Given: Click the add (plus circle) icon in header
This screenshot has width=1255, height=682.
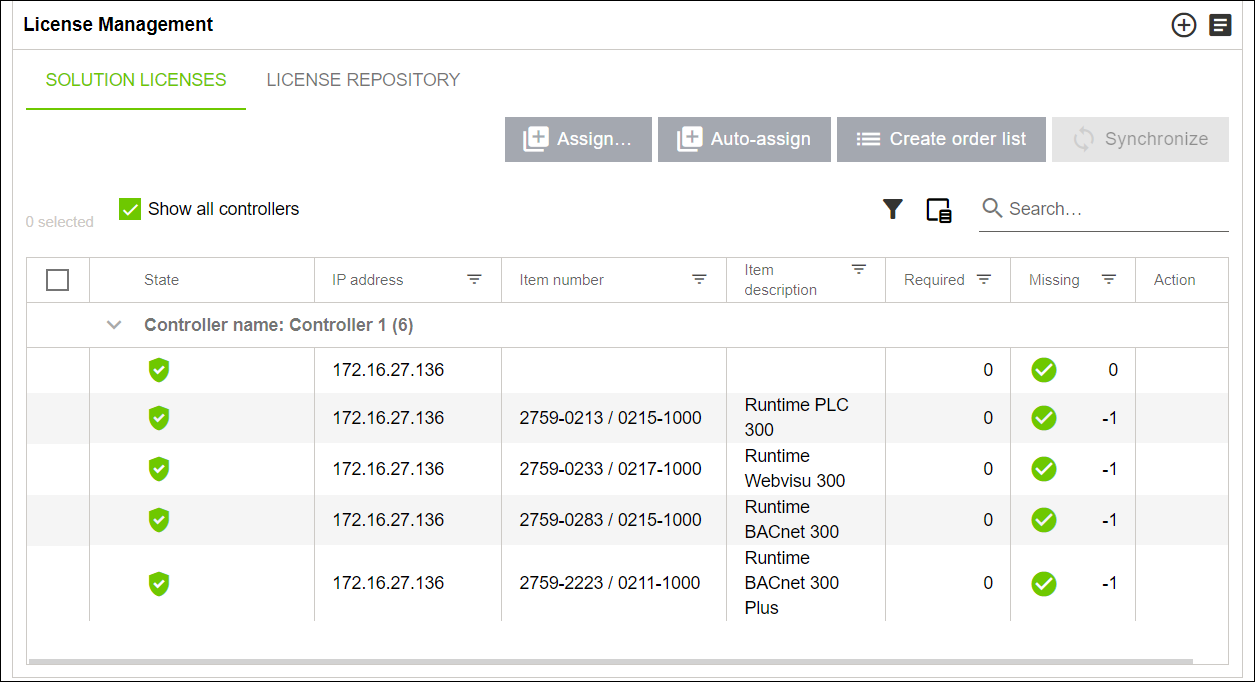Looking at the screenshot, I should coord(1184,26).
